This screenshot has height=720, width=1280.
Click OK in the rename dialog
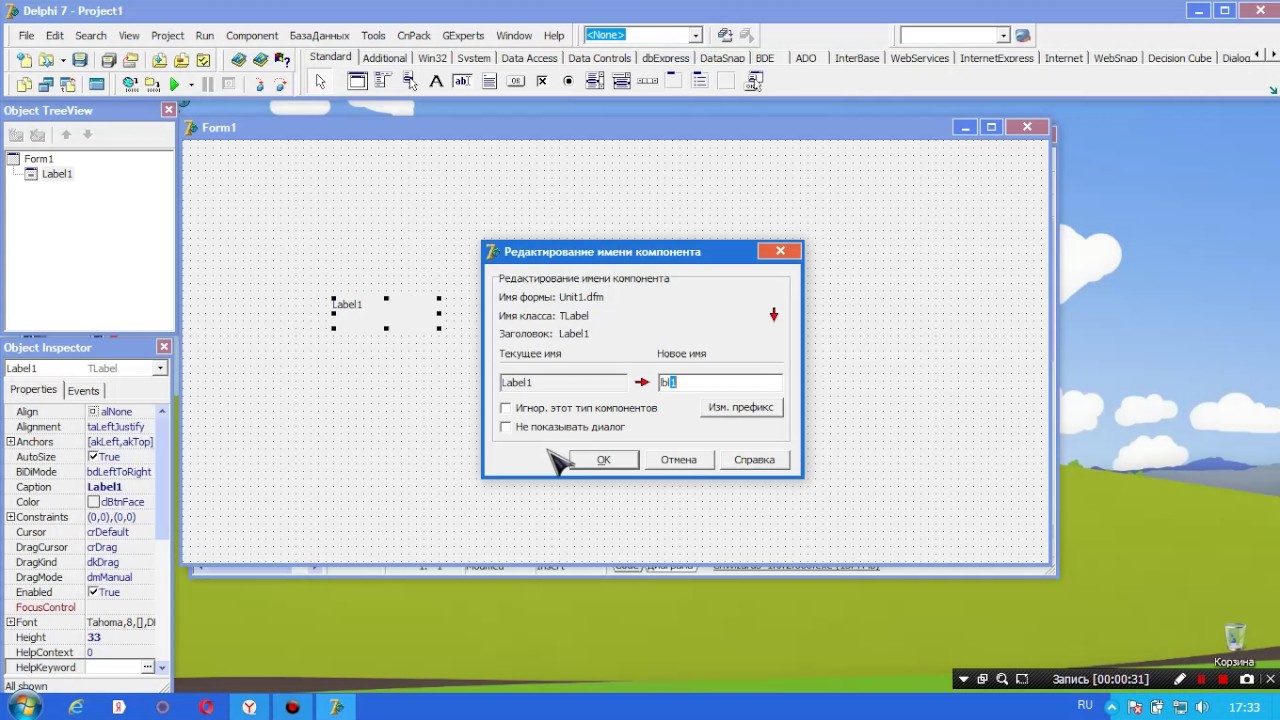coord(603,460)
